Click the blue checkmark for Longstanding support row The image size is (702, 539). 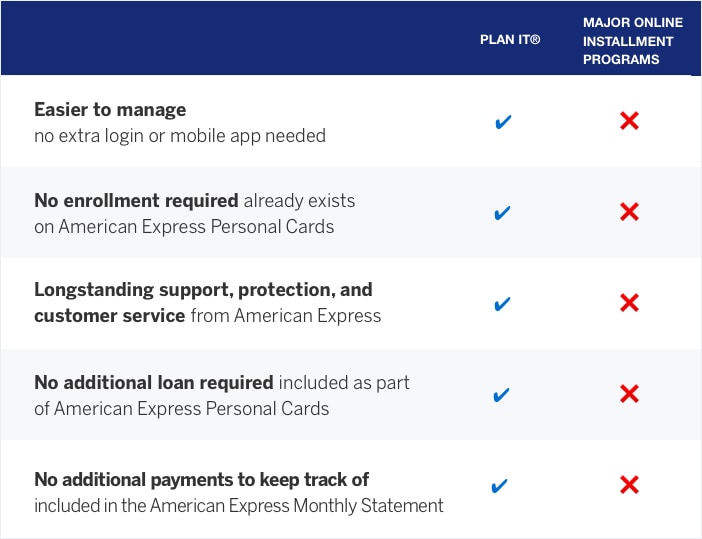pyautogui.click(x=503, y=303)
